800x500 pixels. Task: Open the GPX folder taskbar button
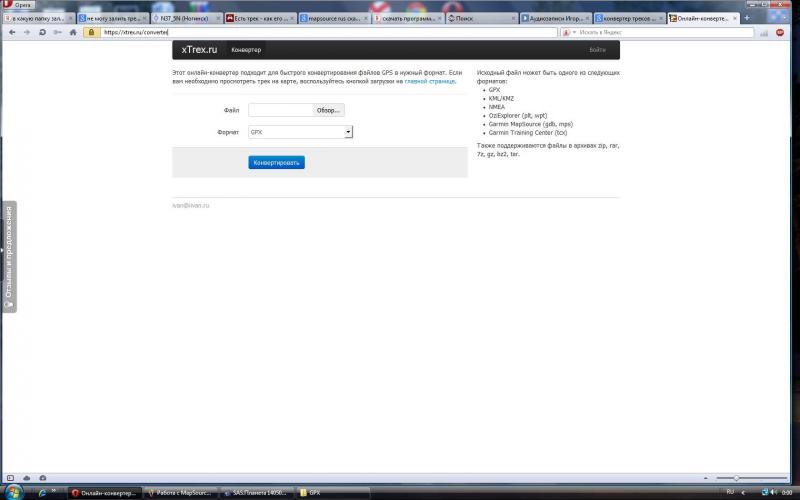coord(333,493)
